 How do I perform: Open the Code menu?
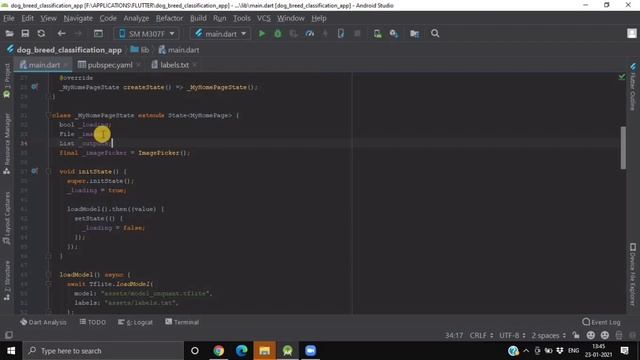(x=108, y=18)
